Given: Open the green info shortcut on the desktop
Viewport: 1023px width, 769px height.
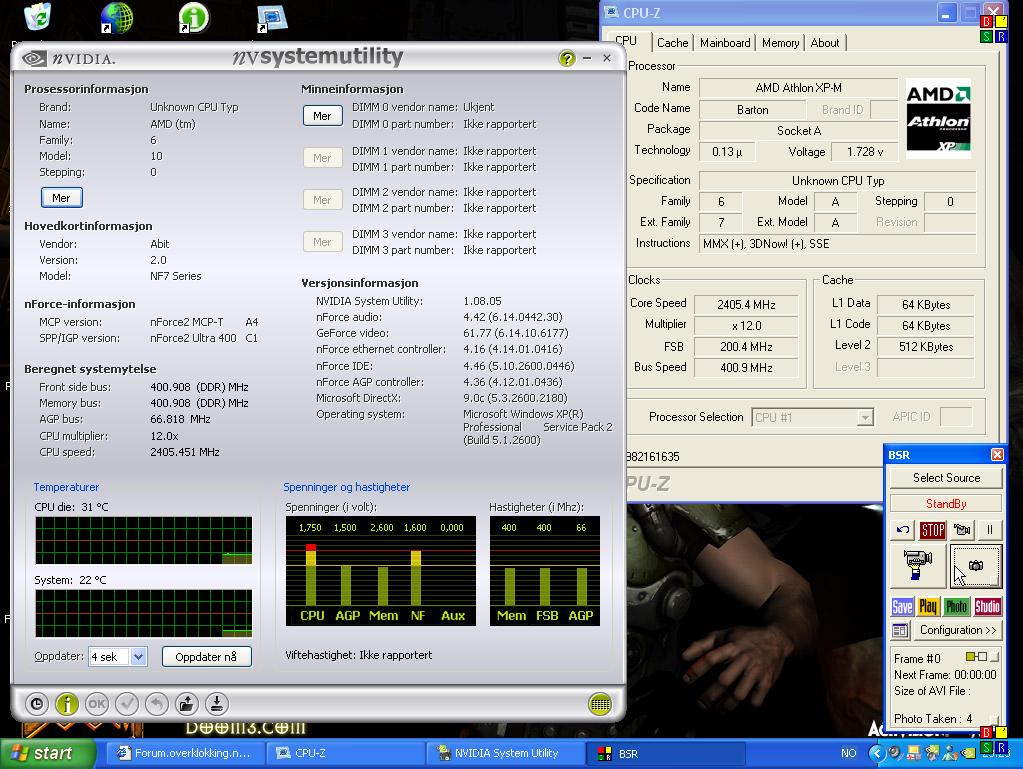Looking at the screenshot, I should click(194, 18).
